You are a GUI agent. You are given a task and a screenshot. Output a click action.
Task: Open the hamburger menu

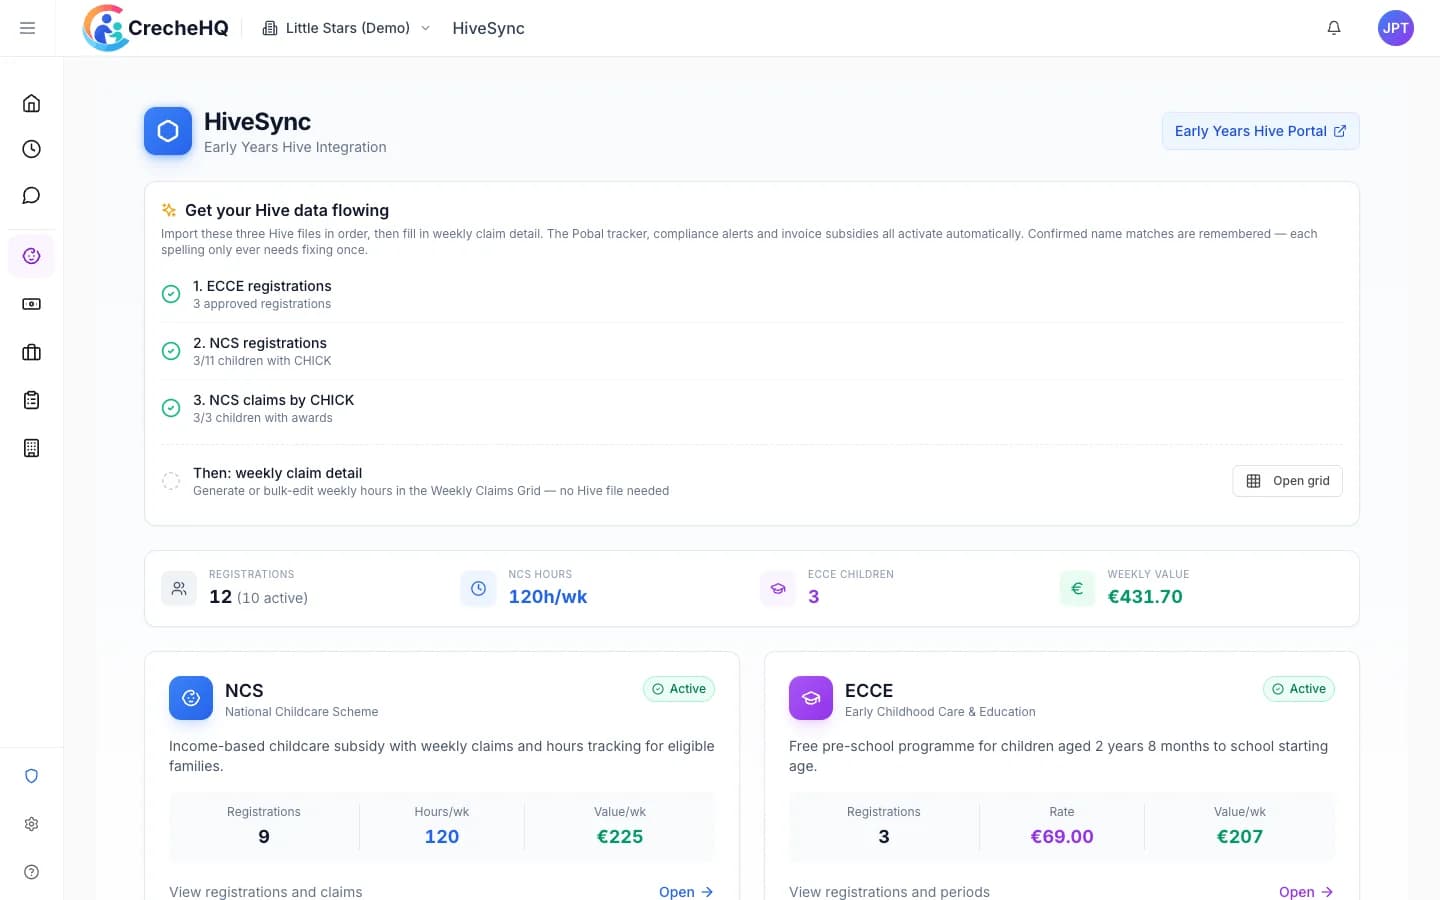28,28
